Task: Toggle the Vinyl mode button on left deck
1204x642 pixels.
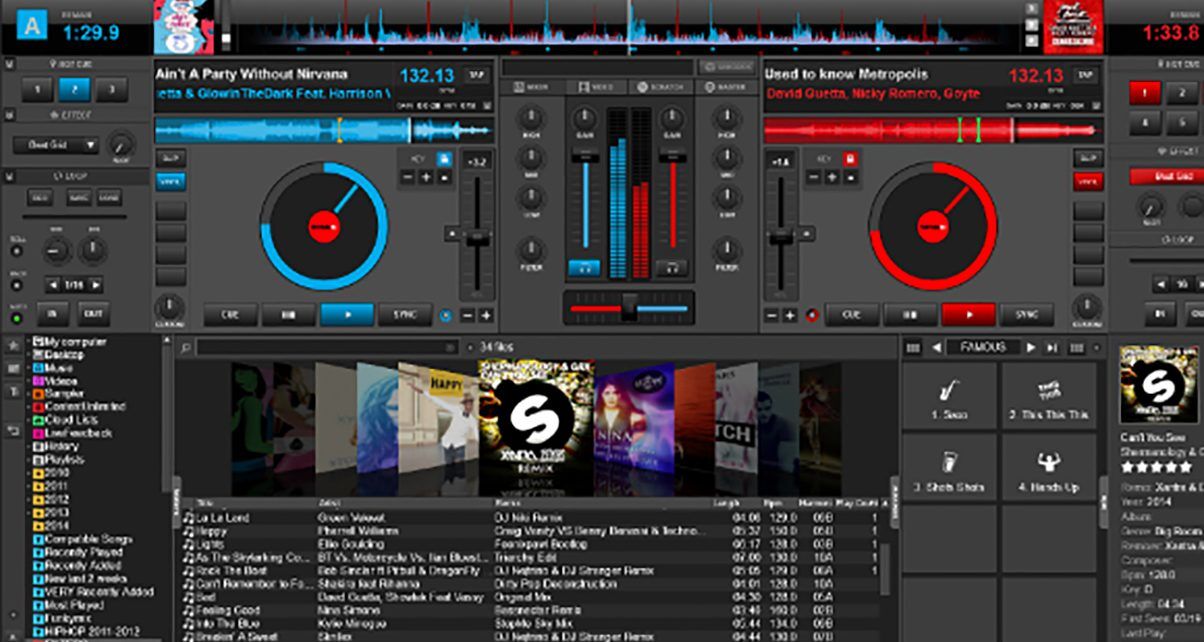Action: tap(169, 181)
